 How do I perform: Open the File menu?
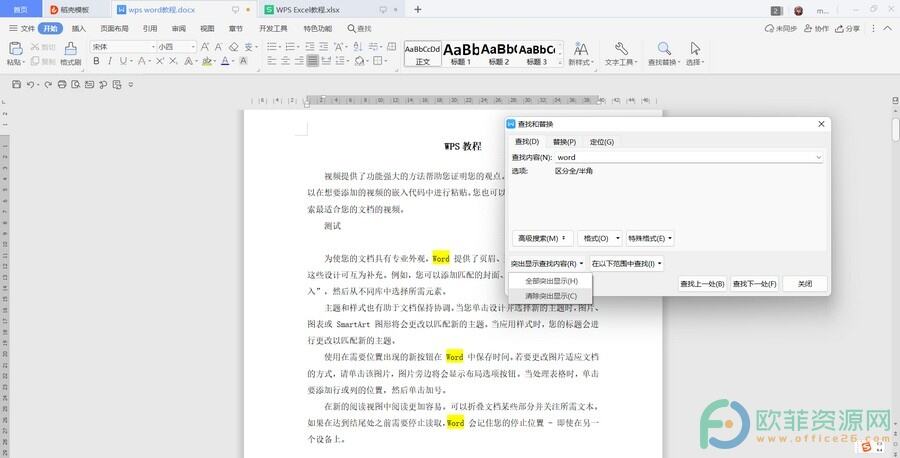click(22, 28)
